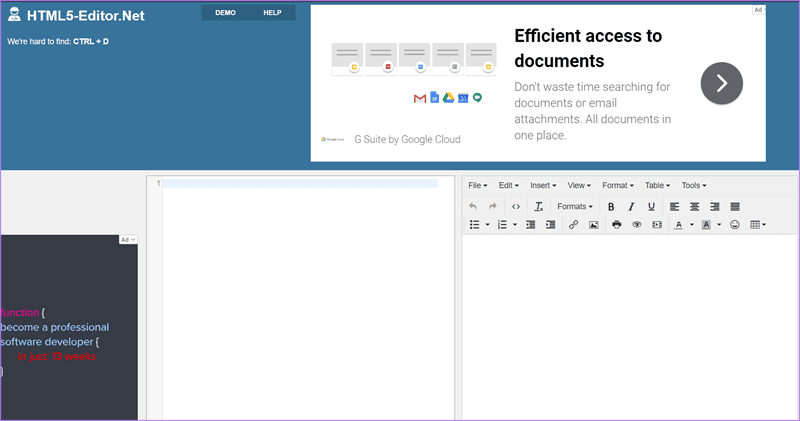Viewport: 800px width, 421px height.
Task: Align text center
Action: coord(694,207)
